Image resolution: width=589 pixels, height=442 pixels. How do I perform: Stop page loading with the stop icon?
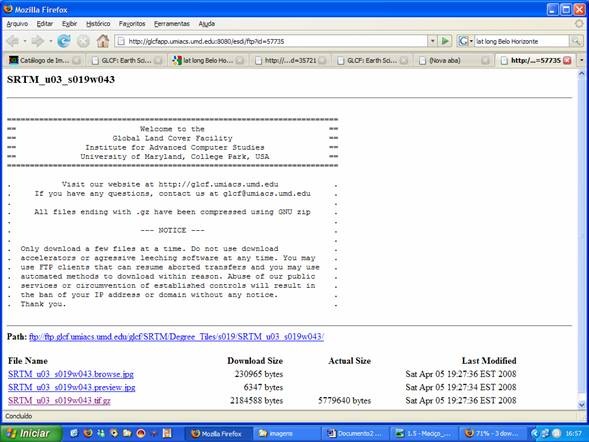click(83, 41)
